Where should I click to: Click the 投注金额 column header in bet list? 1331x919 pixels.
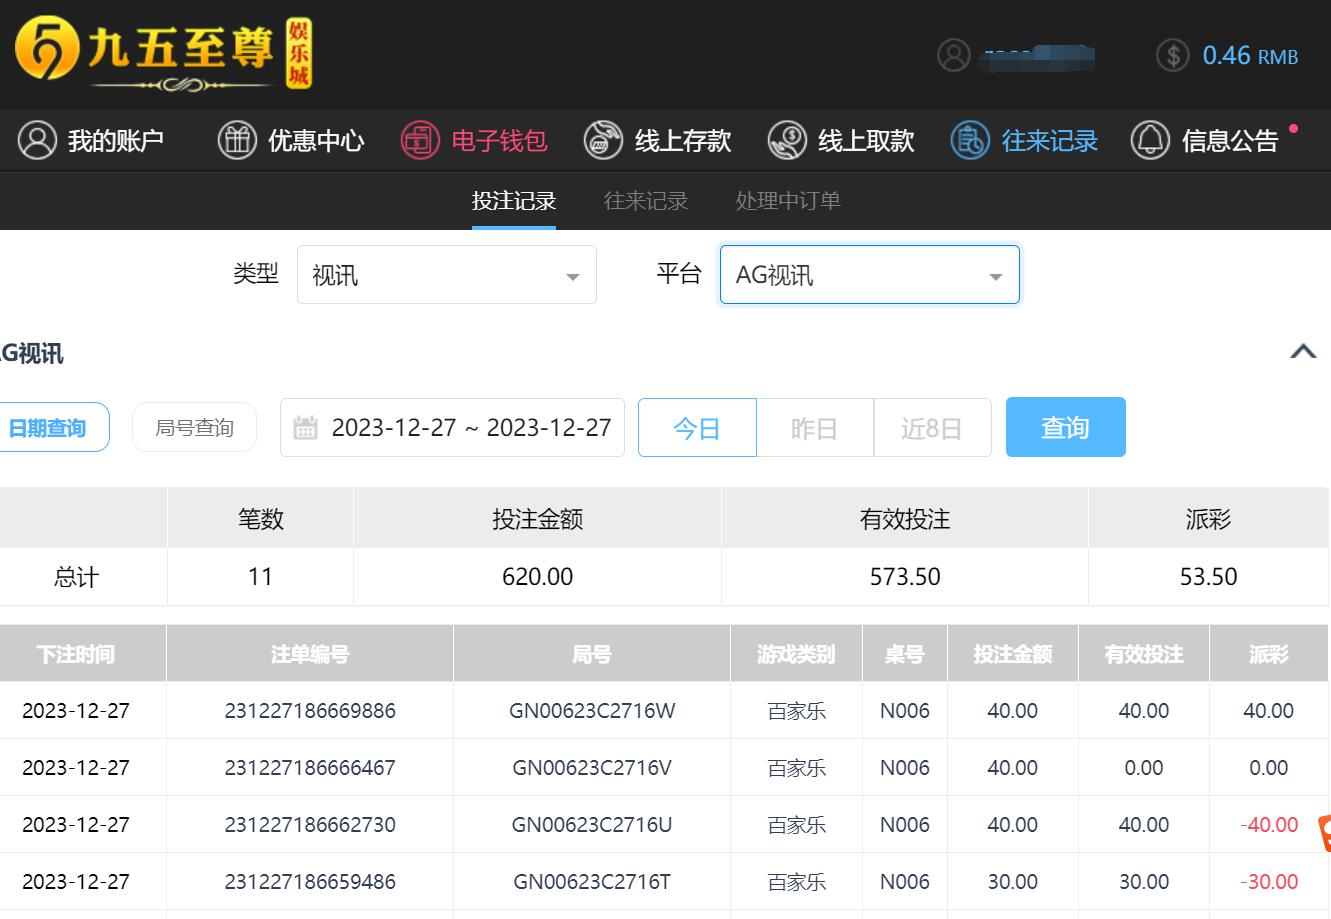(1013, 654)
